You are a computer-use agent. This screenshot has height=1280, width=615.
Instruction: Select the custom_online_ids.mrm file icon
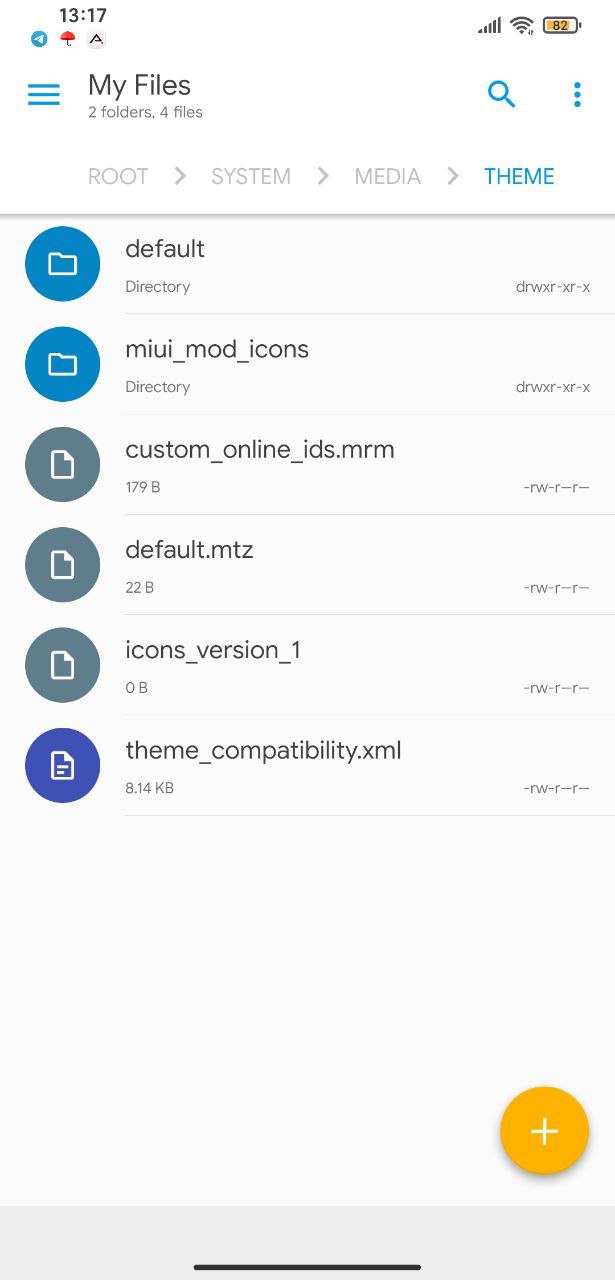tap(62, 464)
